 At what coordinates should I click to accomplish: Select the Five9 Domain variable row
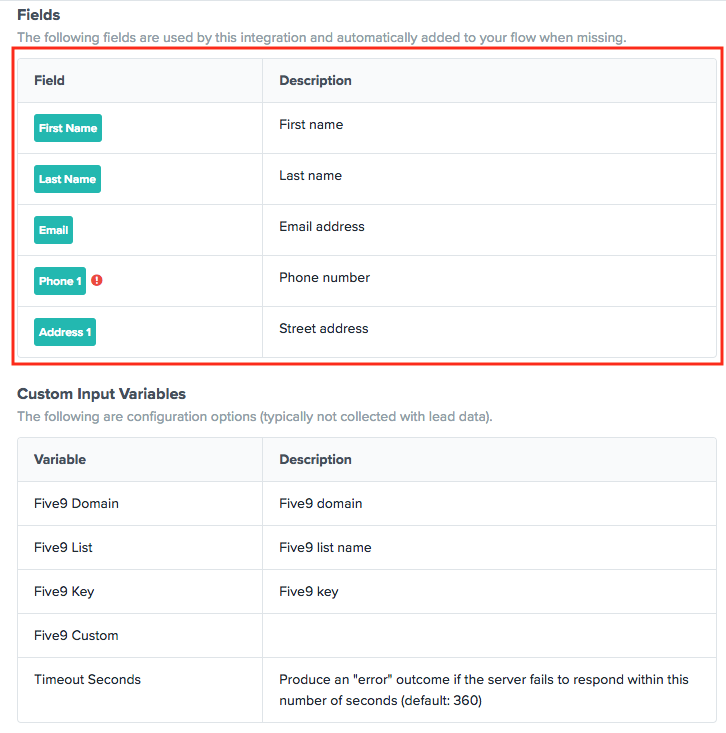367,503
